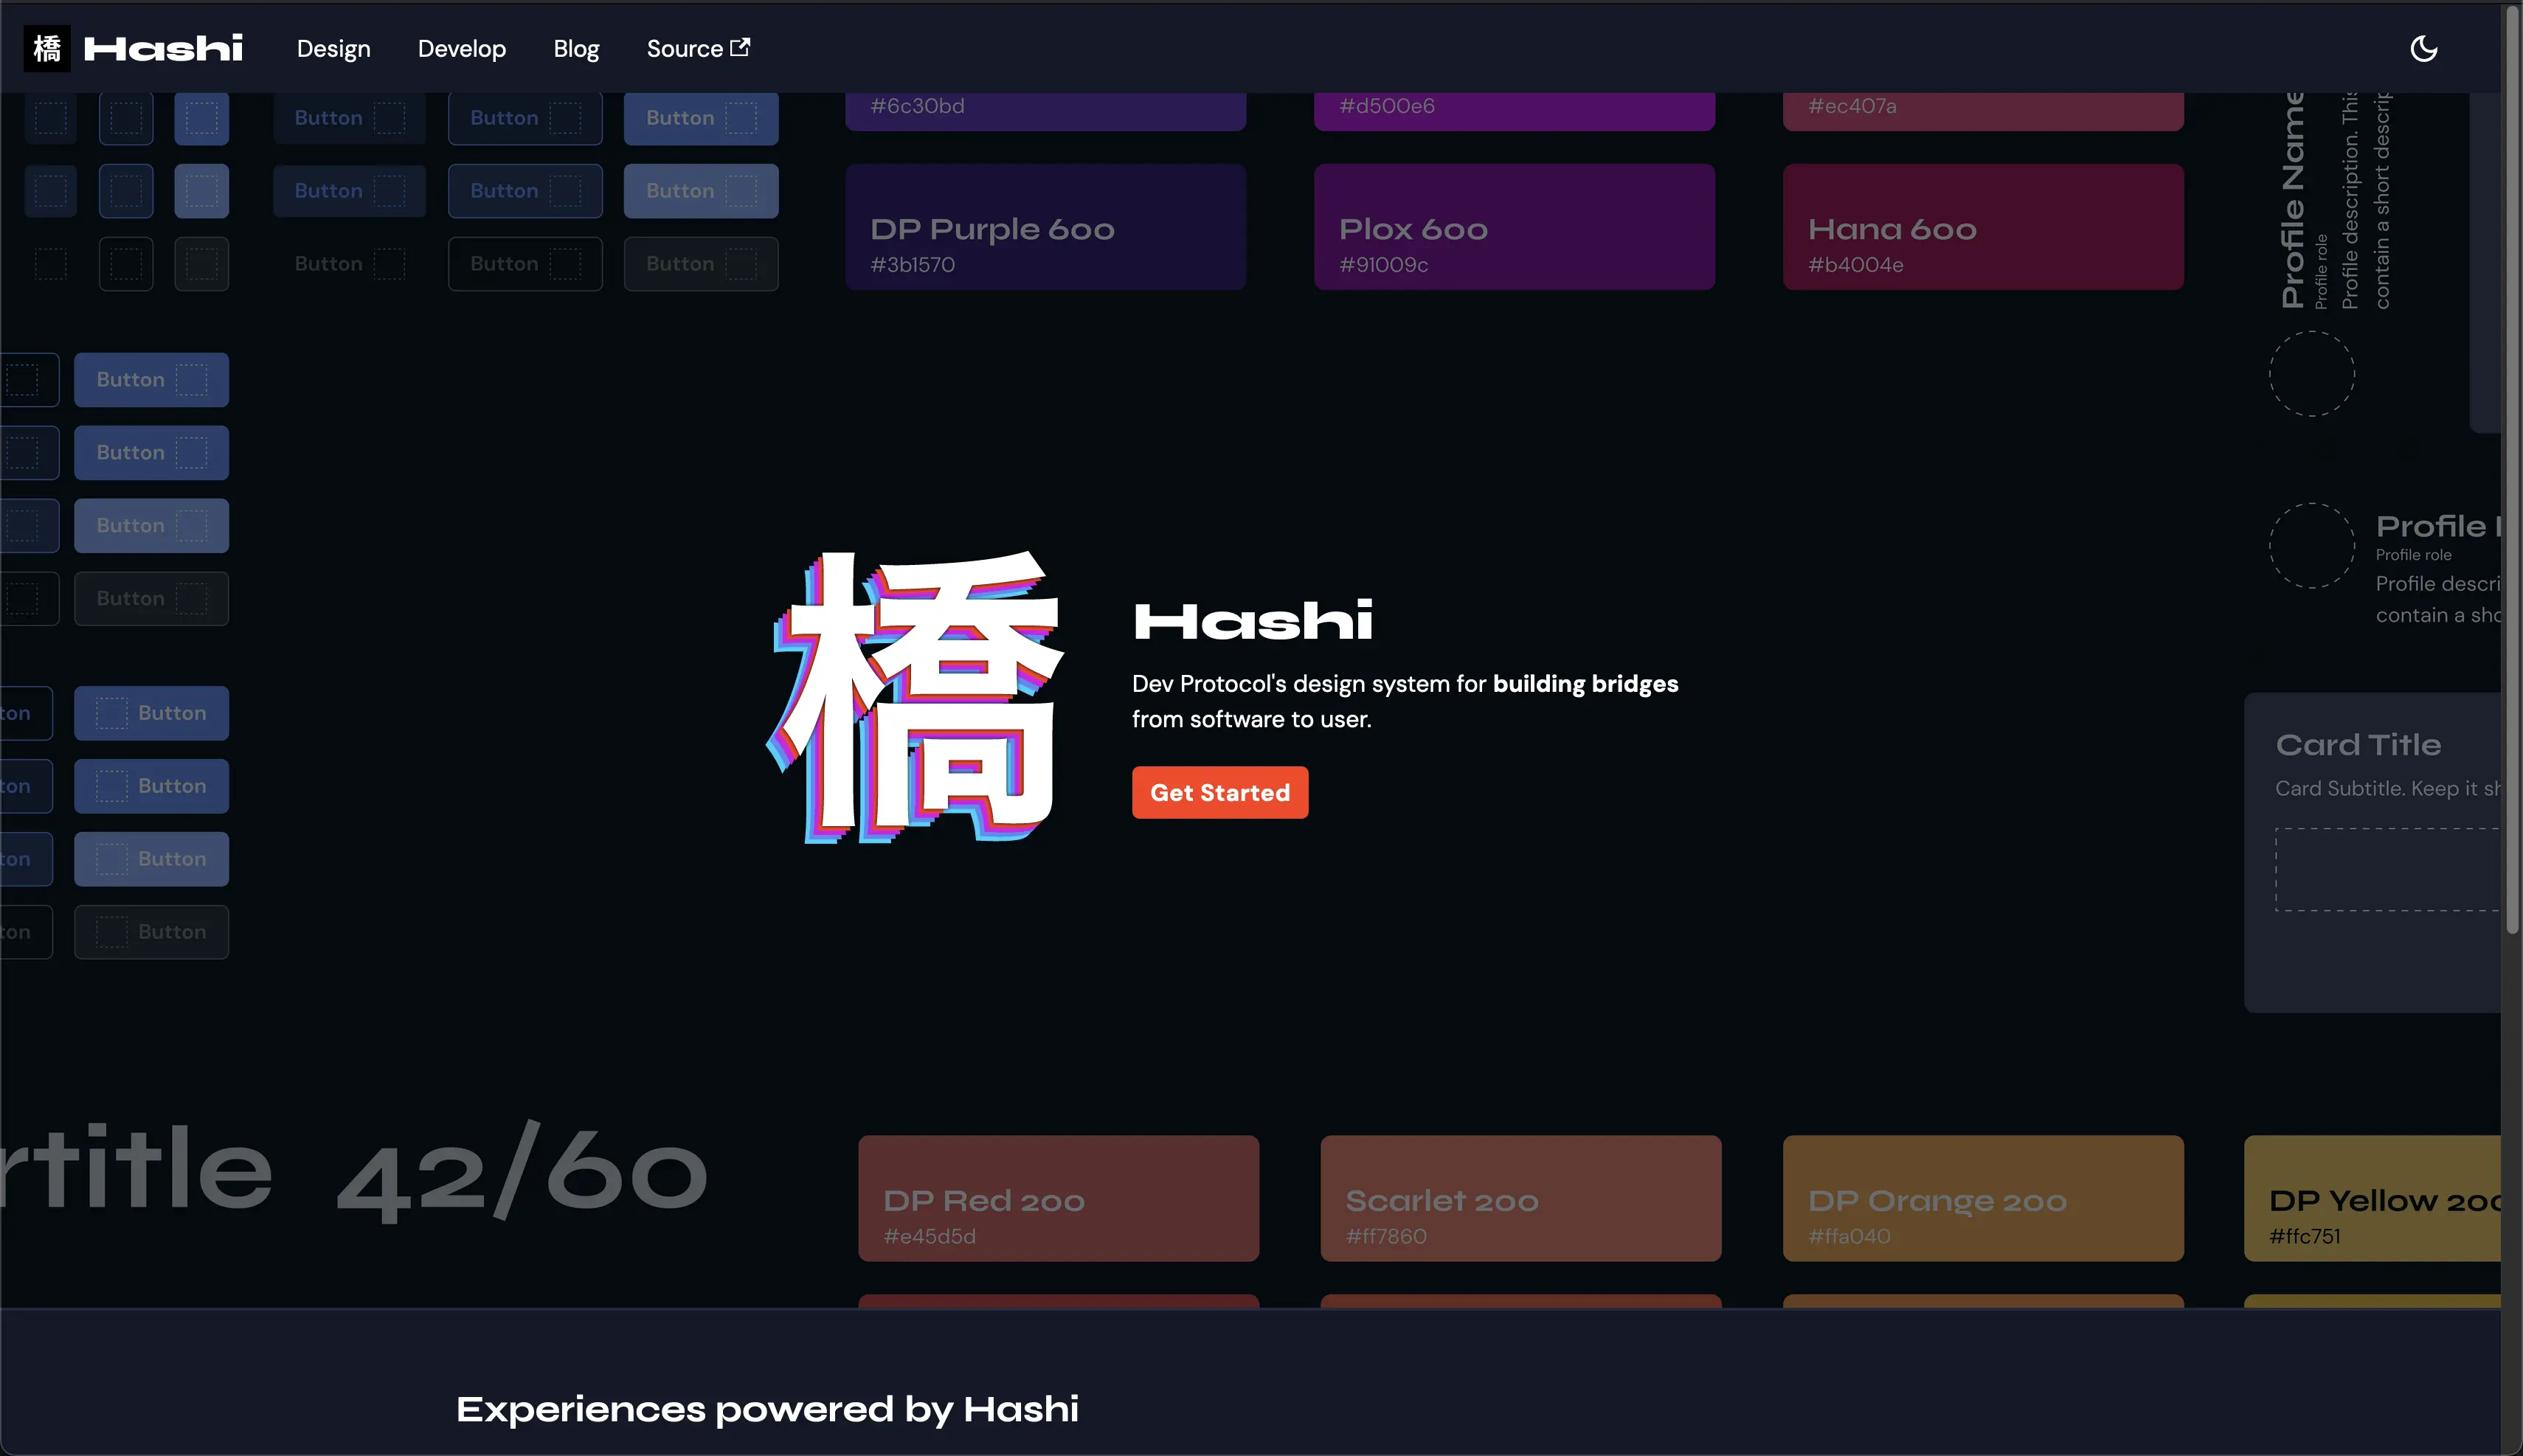
Task: Open the Develop menu
Action: [x=461, y=48]
